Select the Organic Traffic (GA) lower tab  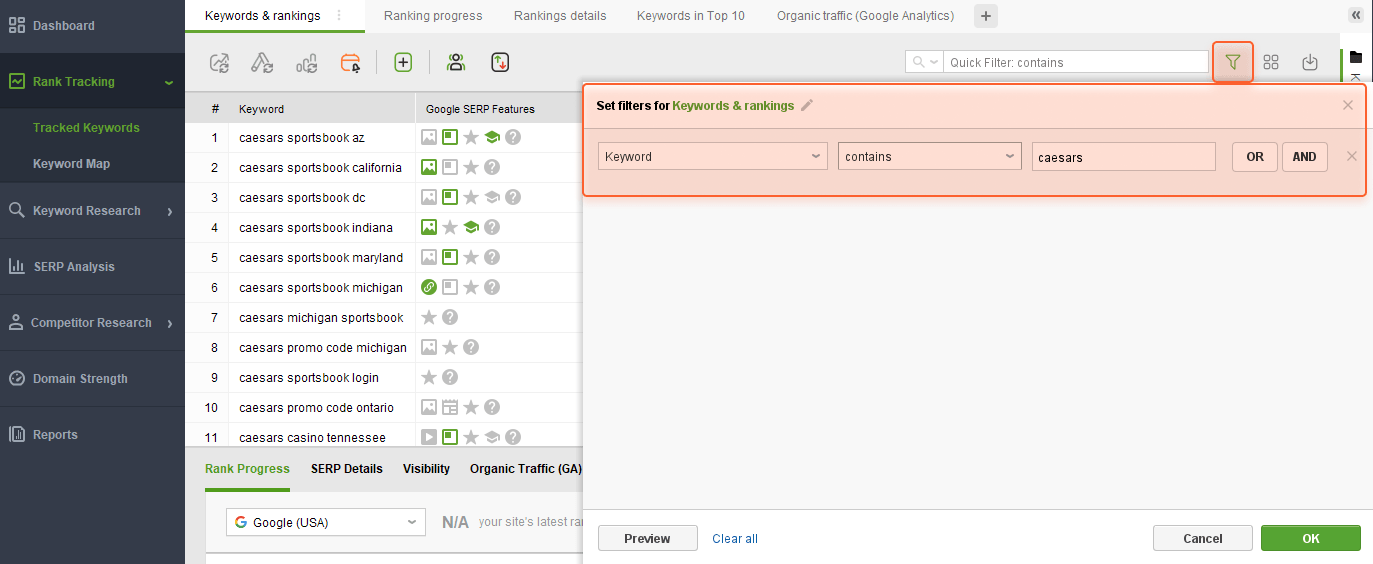coord(526,469)
